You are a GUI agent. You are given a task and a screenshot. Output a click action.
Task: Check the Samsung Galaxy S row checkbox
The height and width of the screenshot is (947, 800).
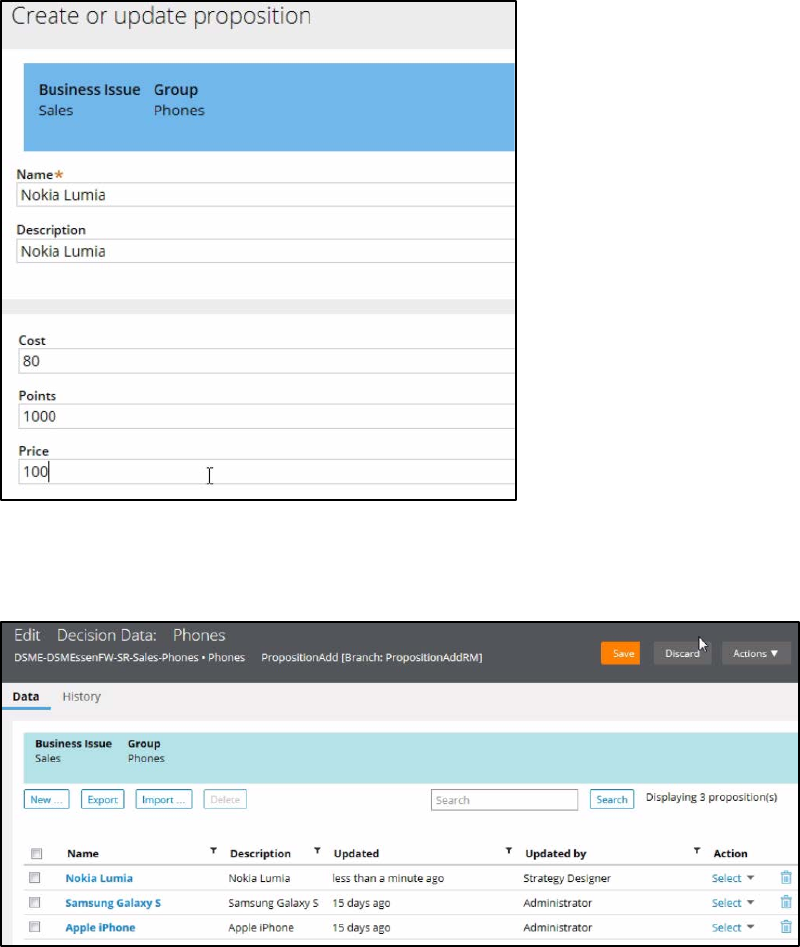[x=34, y=902]
